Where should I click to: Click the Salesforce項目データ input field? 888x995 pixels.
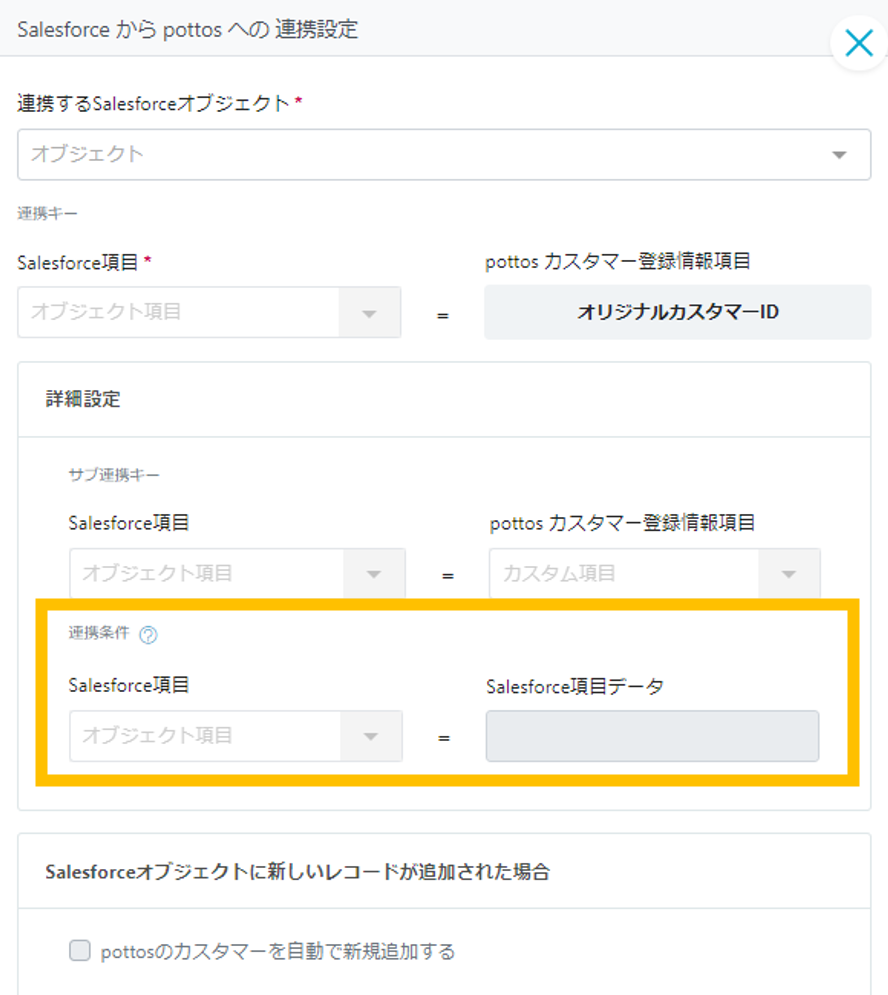pos(652,736)
